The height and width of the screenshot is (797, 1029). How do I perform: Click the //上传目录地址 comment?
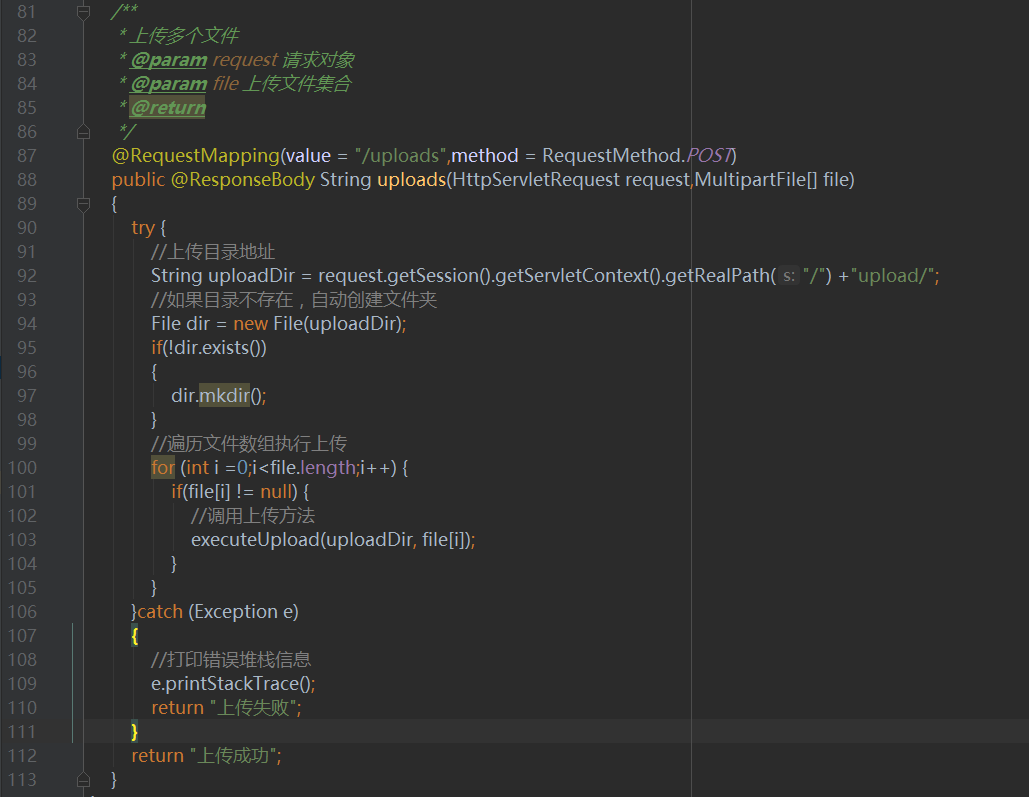(x=213, y=252)
